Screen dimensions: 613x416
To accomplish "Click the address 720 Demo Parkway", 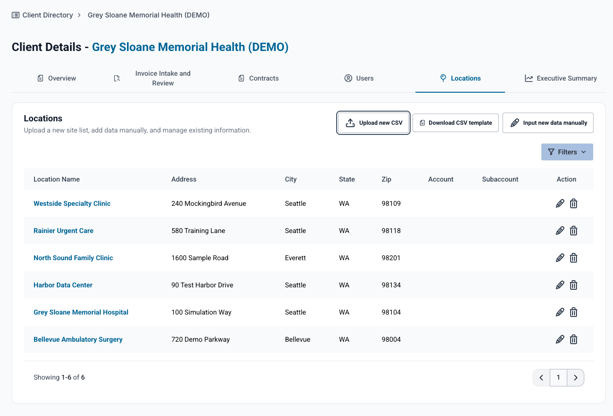I will pos(201,339).
